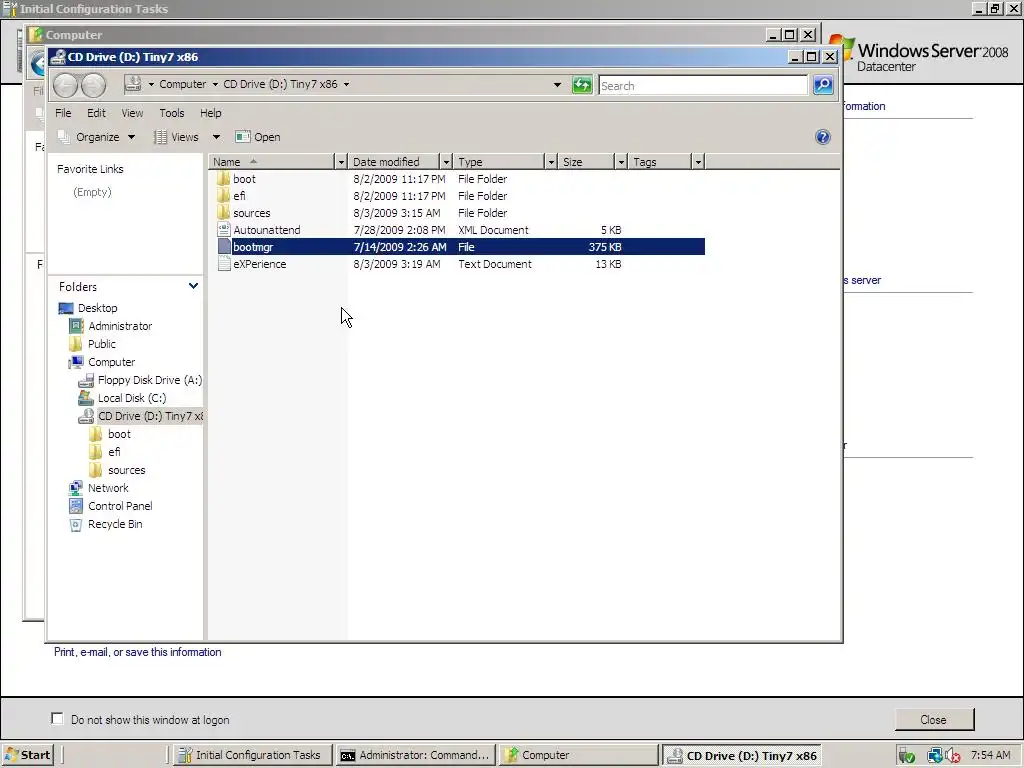Click the Network icon in folder tree
Viewport: 1024px width, 768px height.
click(76, 488)
